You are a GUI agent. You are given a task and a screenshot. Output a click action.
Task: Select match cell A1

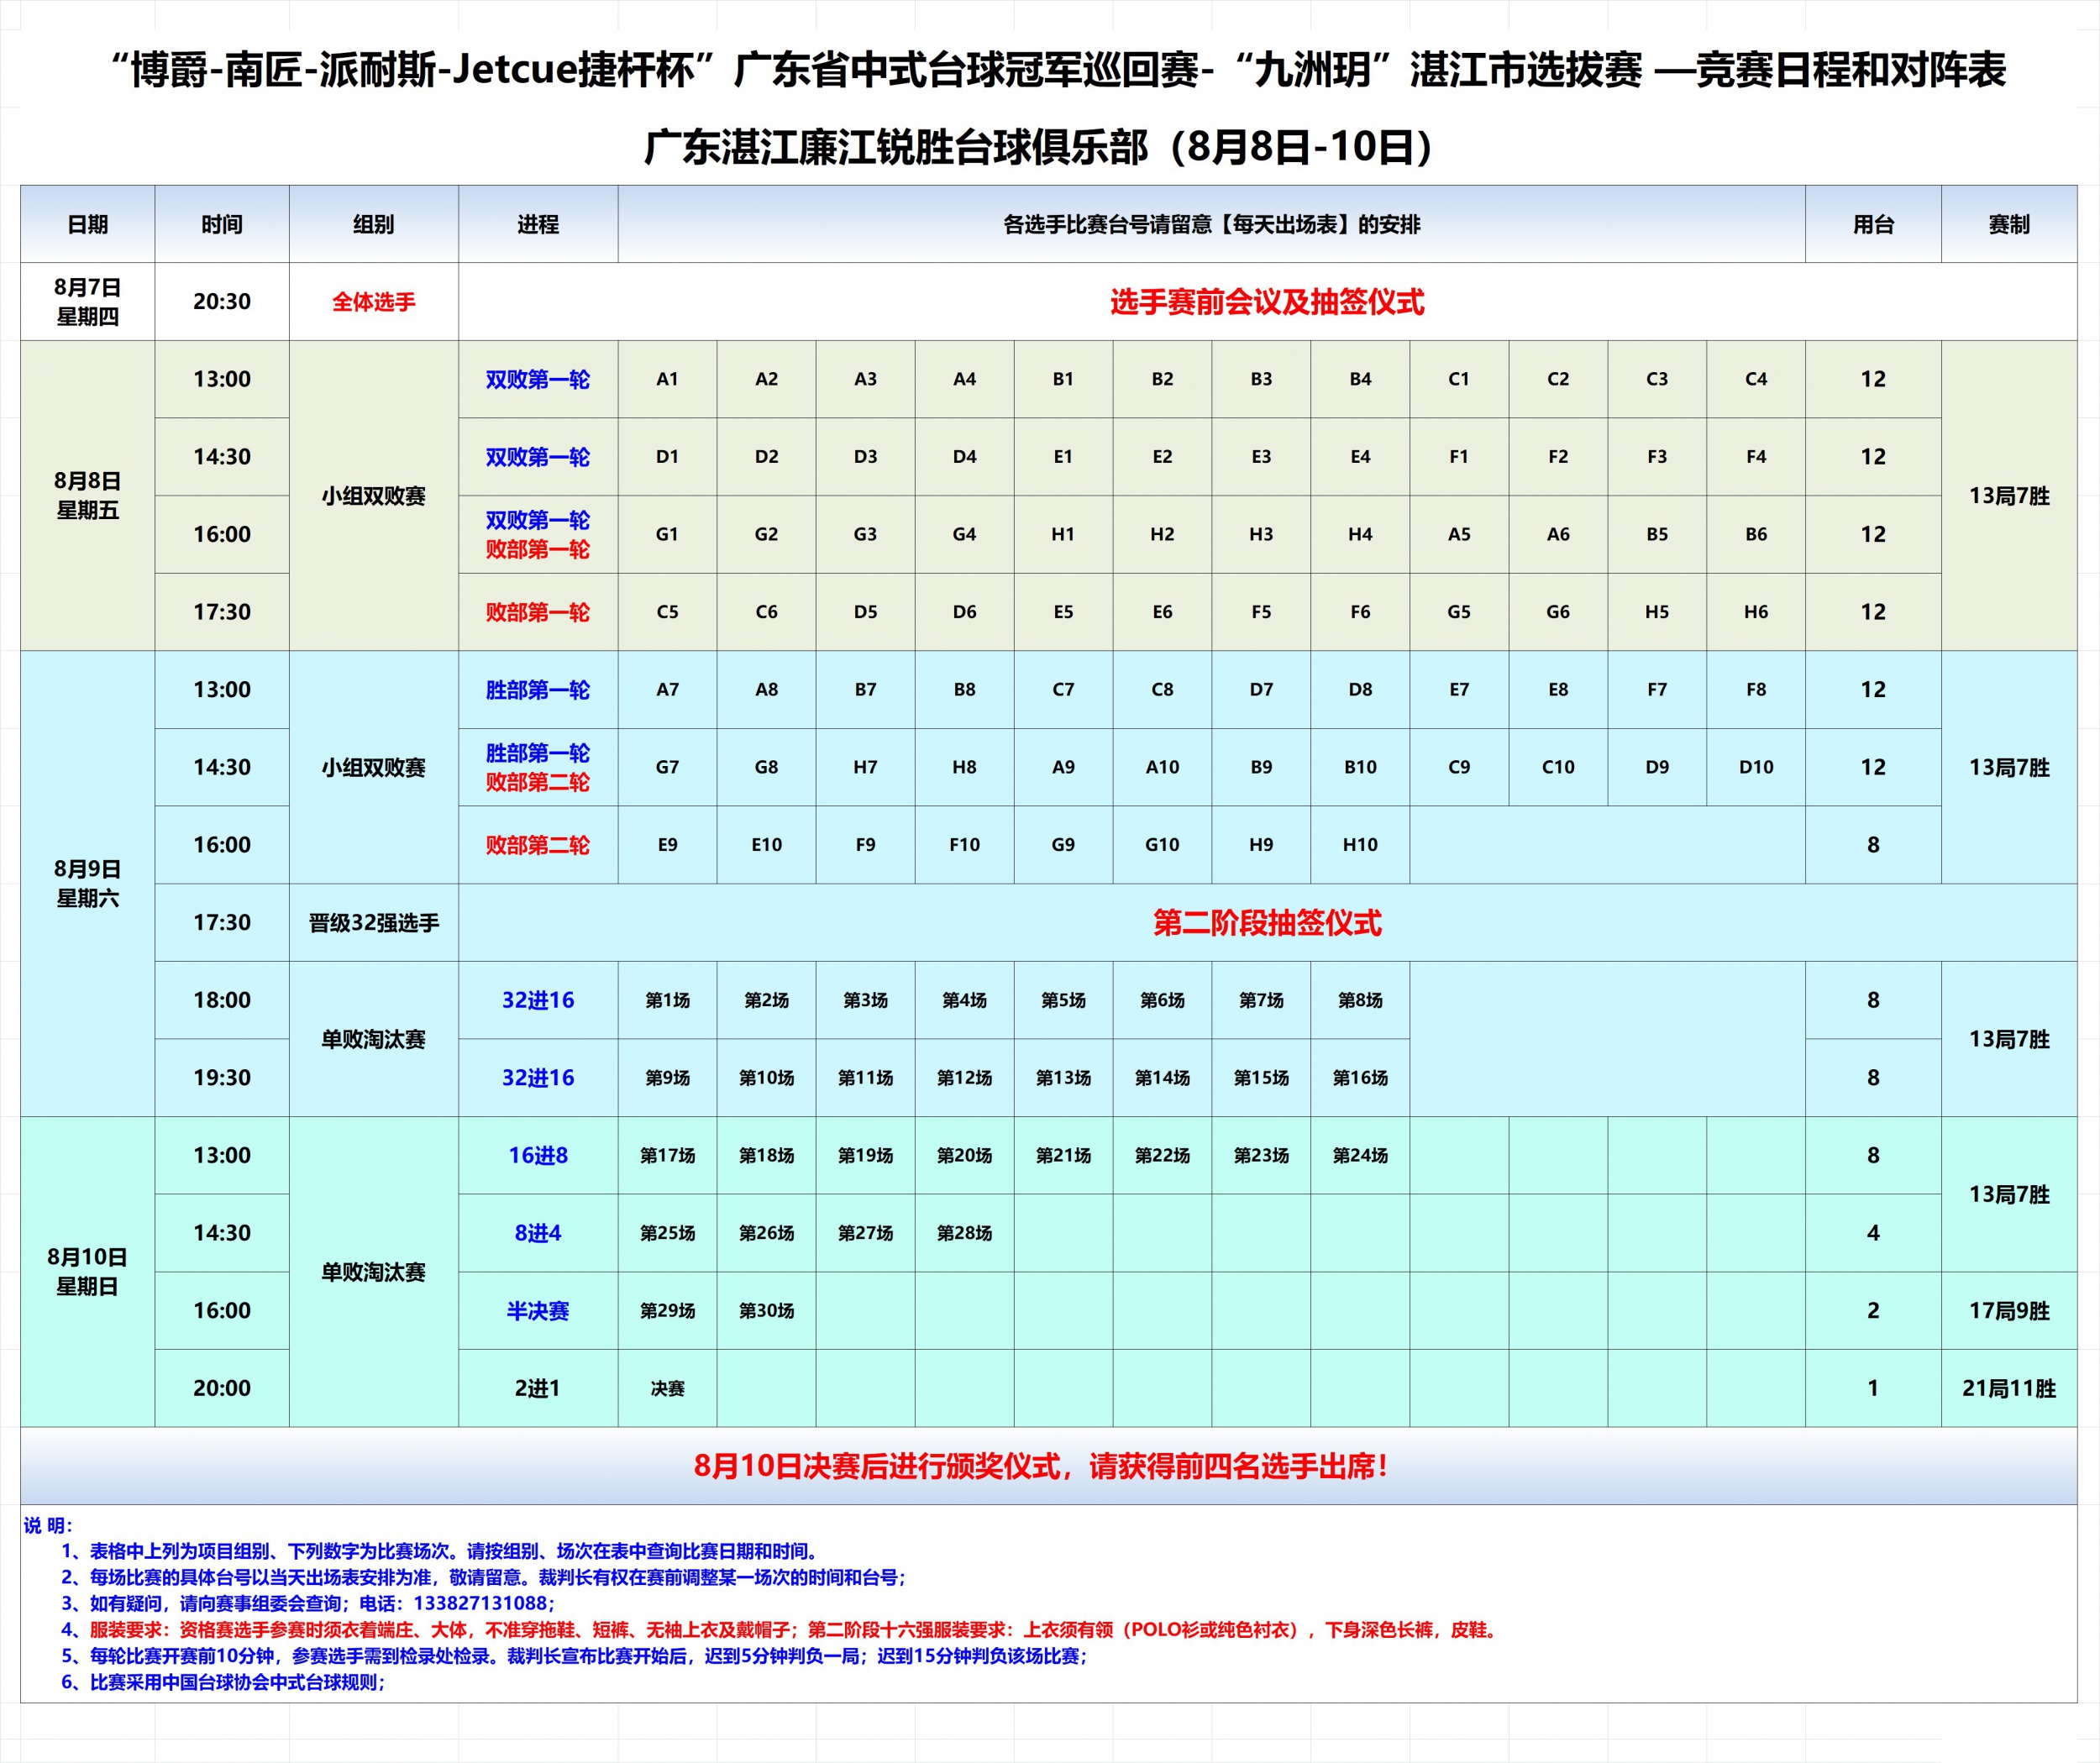(667, 379)
